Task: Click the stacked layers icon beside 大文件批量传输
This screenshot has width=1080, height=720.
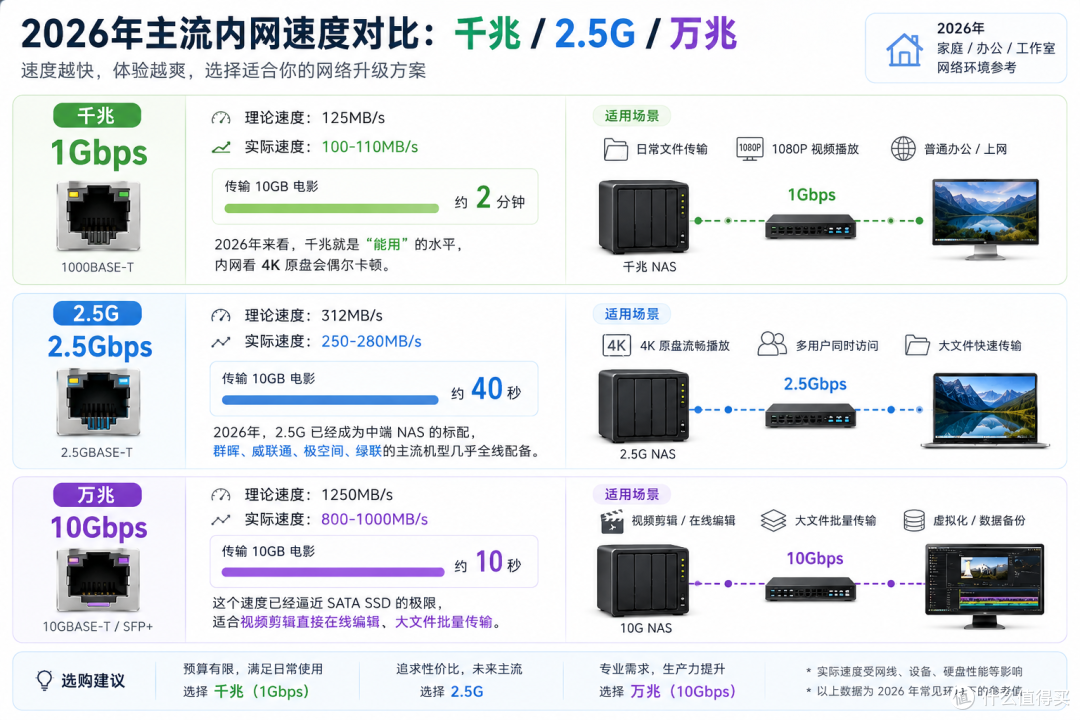Action: (773, 520)
